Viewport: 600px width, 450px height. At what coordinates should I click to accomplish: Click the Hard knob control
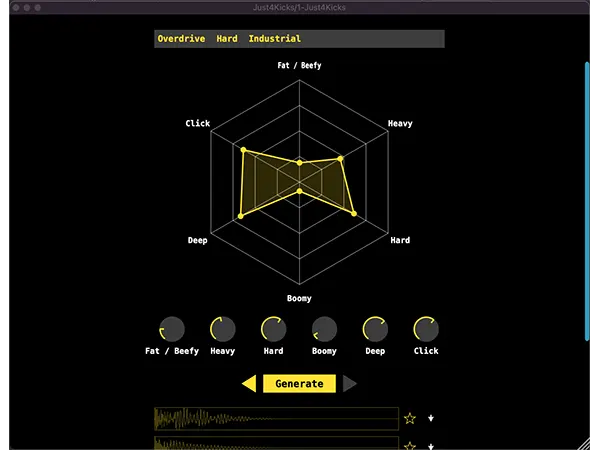tap(274, 329)
